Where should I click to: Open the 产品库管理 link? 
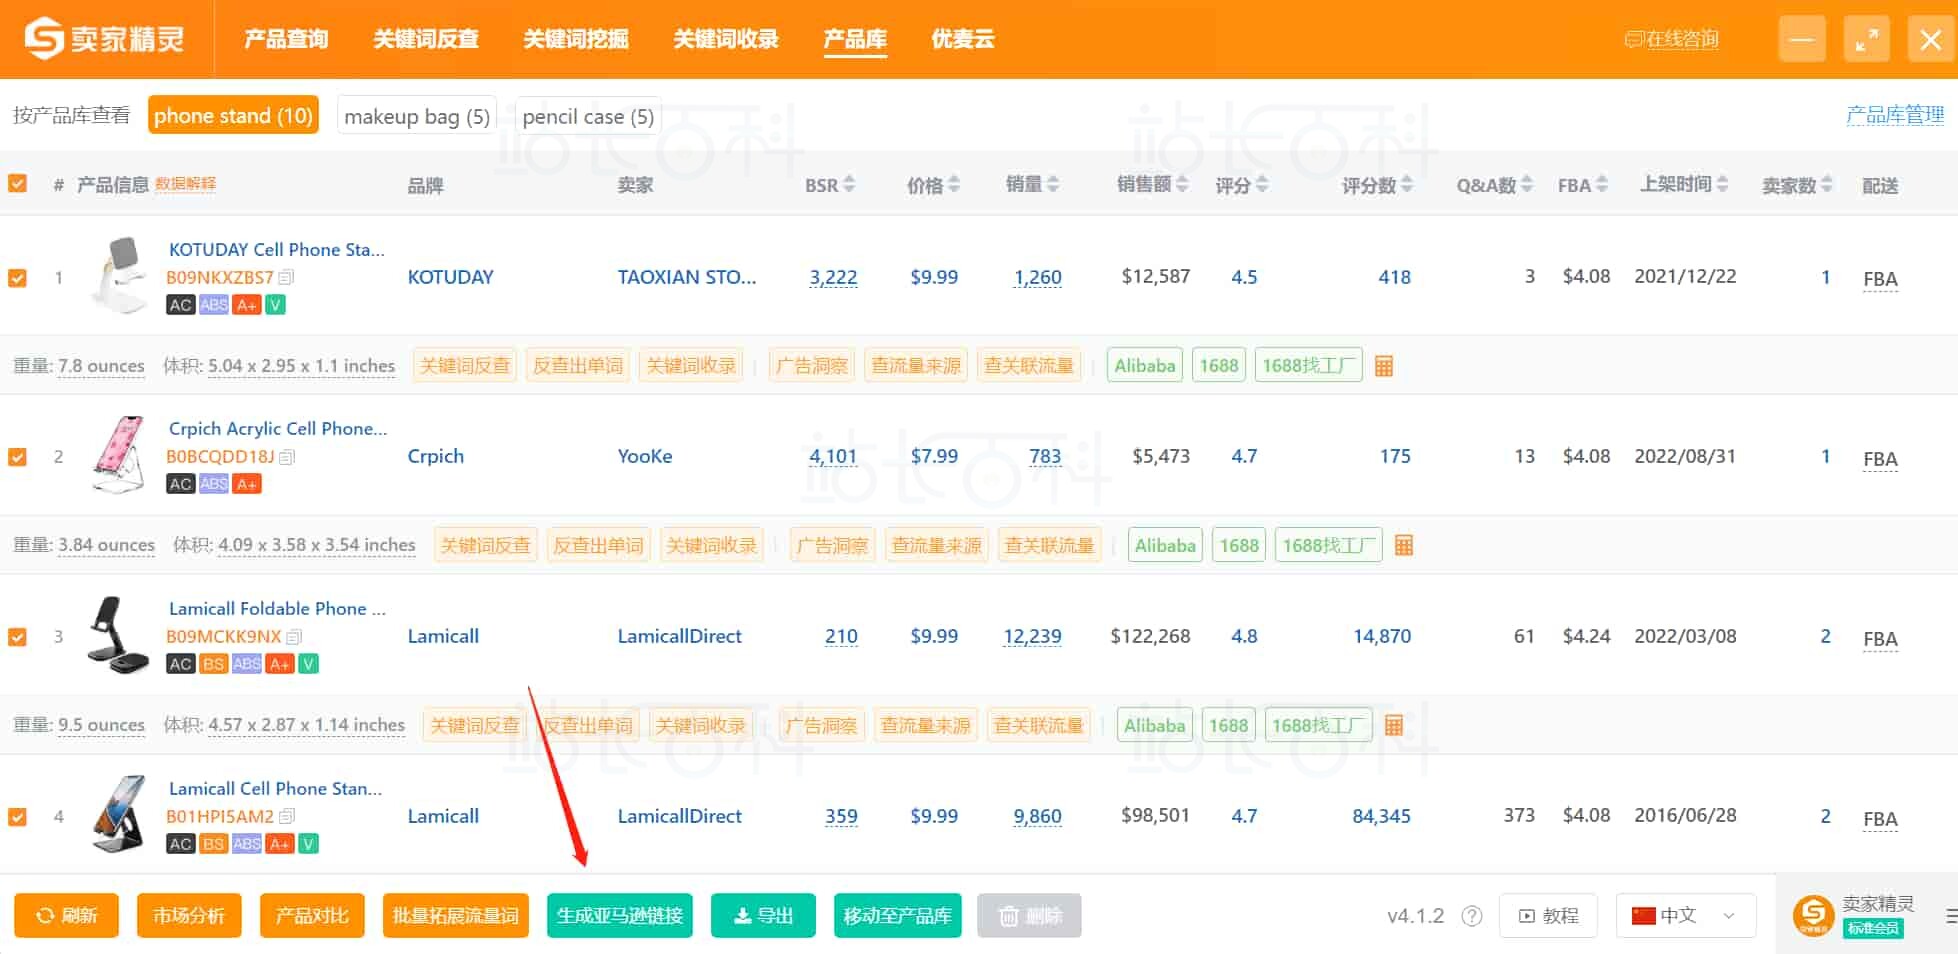pyautogui.click(x=1895, y=115)
